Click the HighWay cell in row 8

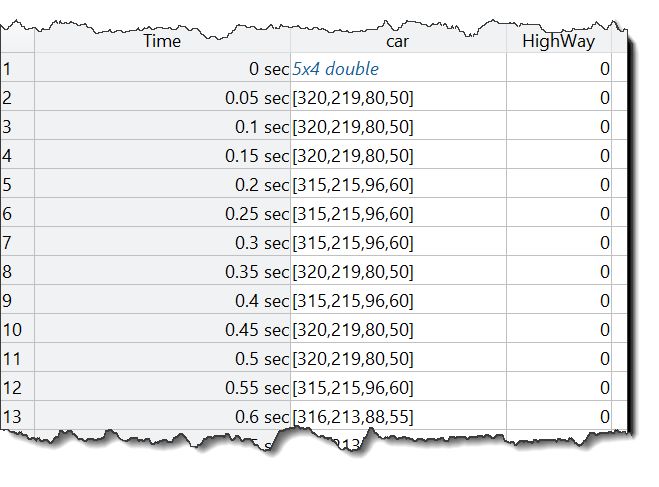click(x=558, y=272)
